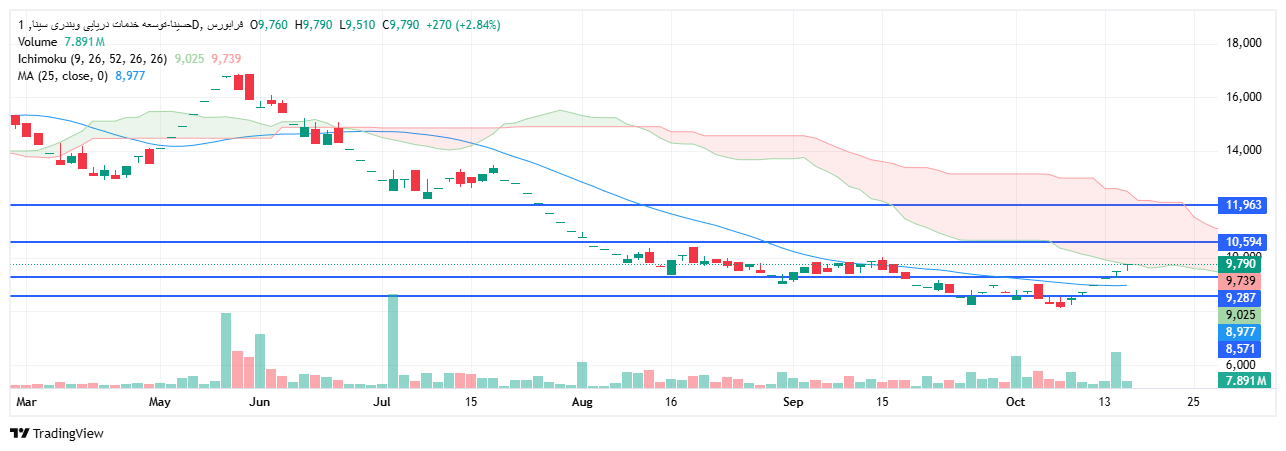1286x451 pixels.
Task: Click the 8,571 blue price label
Action: [1244, 349]
